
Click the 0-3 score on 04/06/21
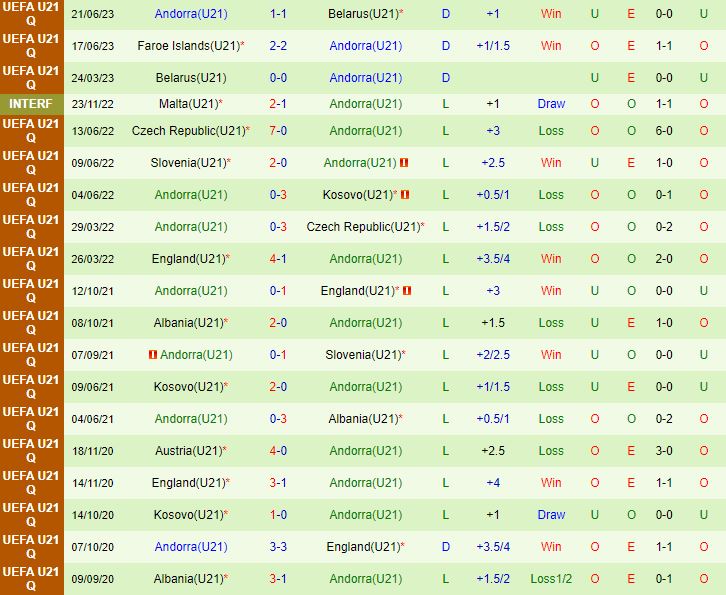coord(278,419)
